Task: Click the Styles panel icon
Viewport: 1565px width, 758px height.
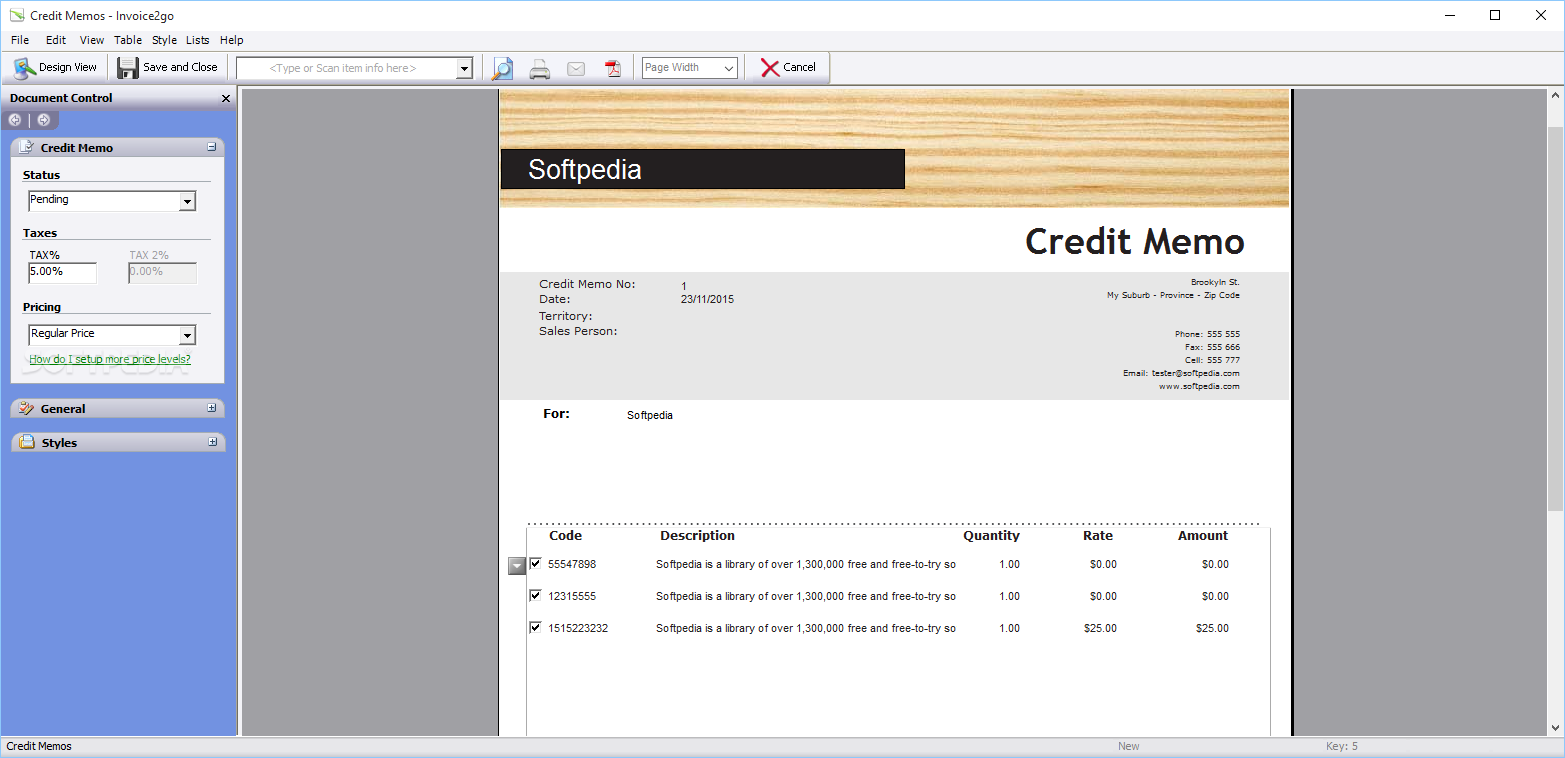Action: [x=27, y=442]
